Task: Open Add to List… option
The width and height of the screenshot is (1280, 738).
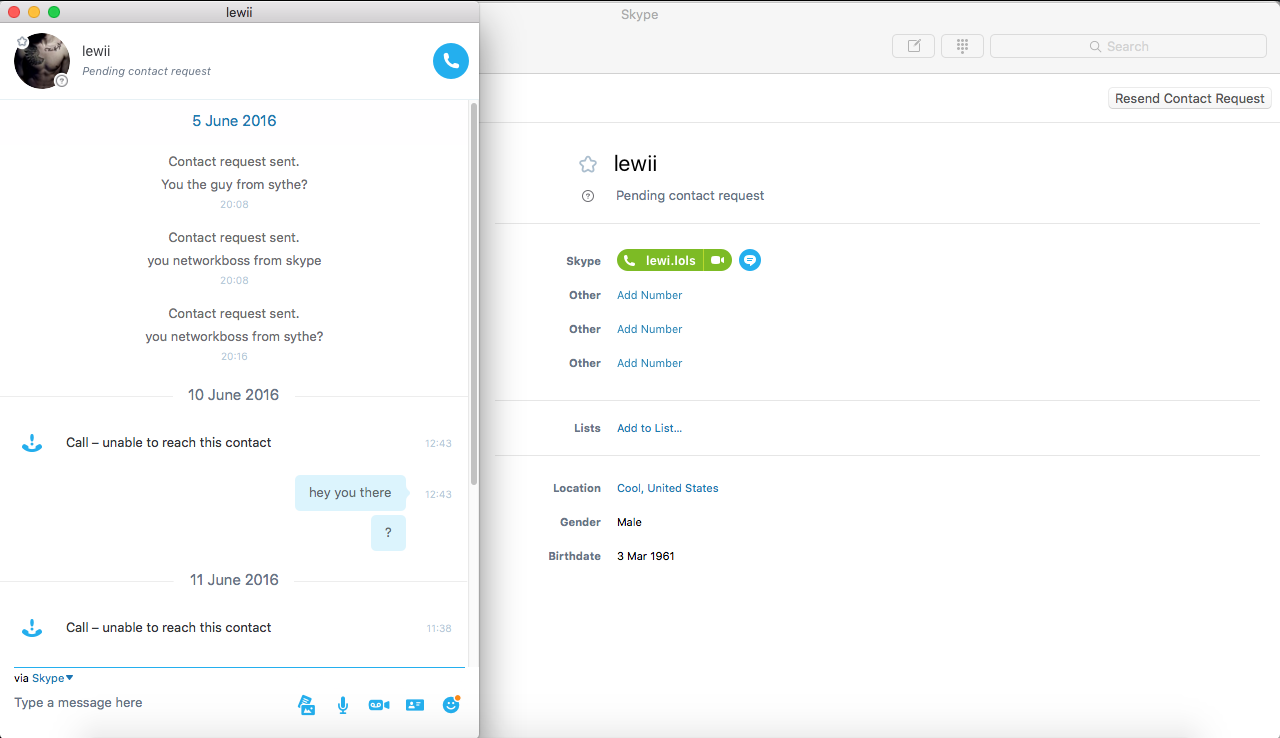Action: tap(649, 428)
